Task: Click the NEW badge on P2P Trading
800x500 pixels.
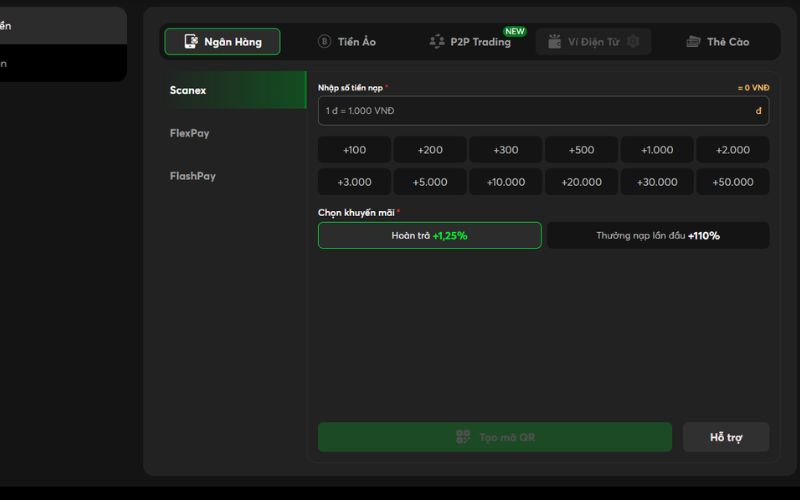Action: [x=514, y=31]
